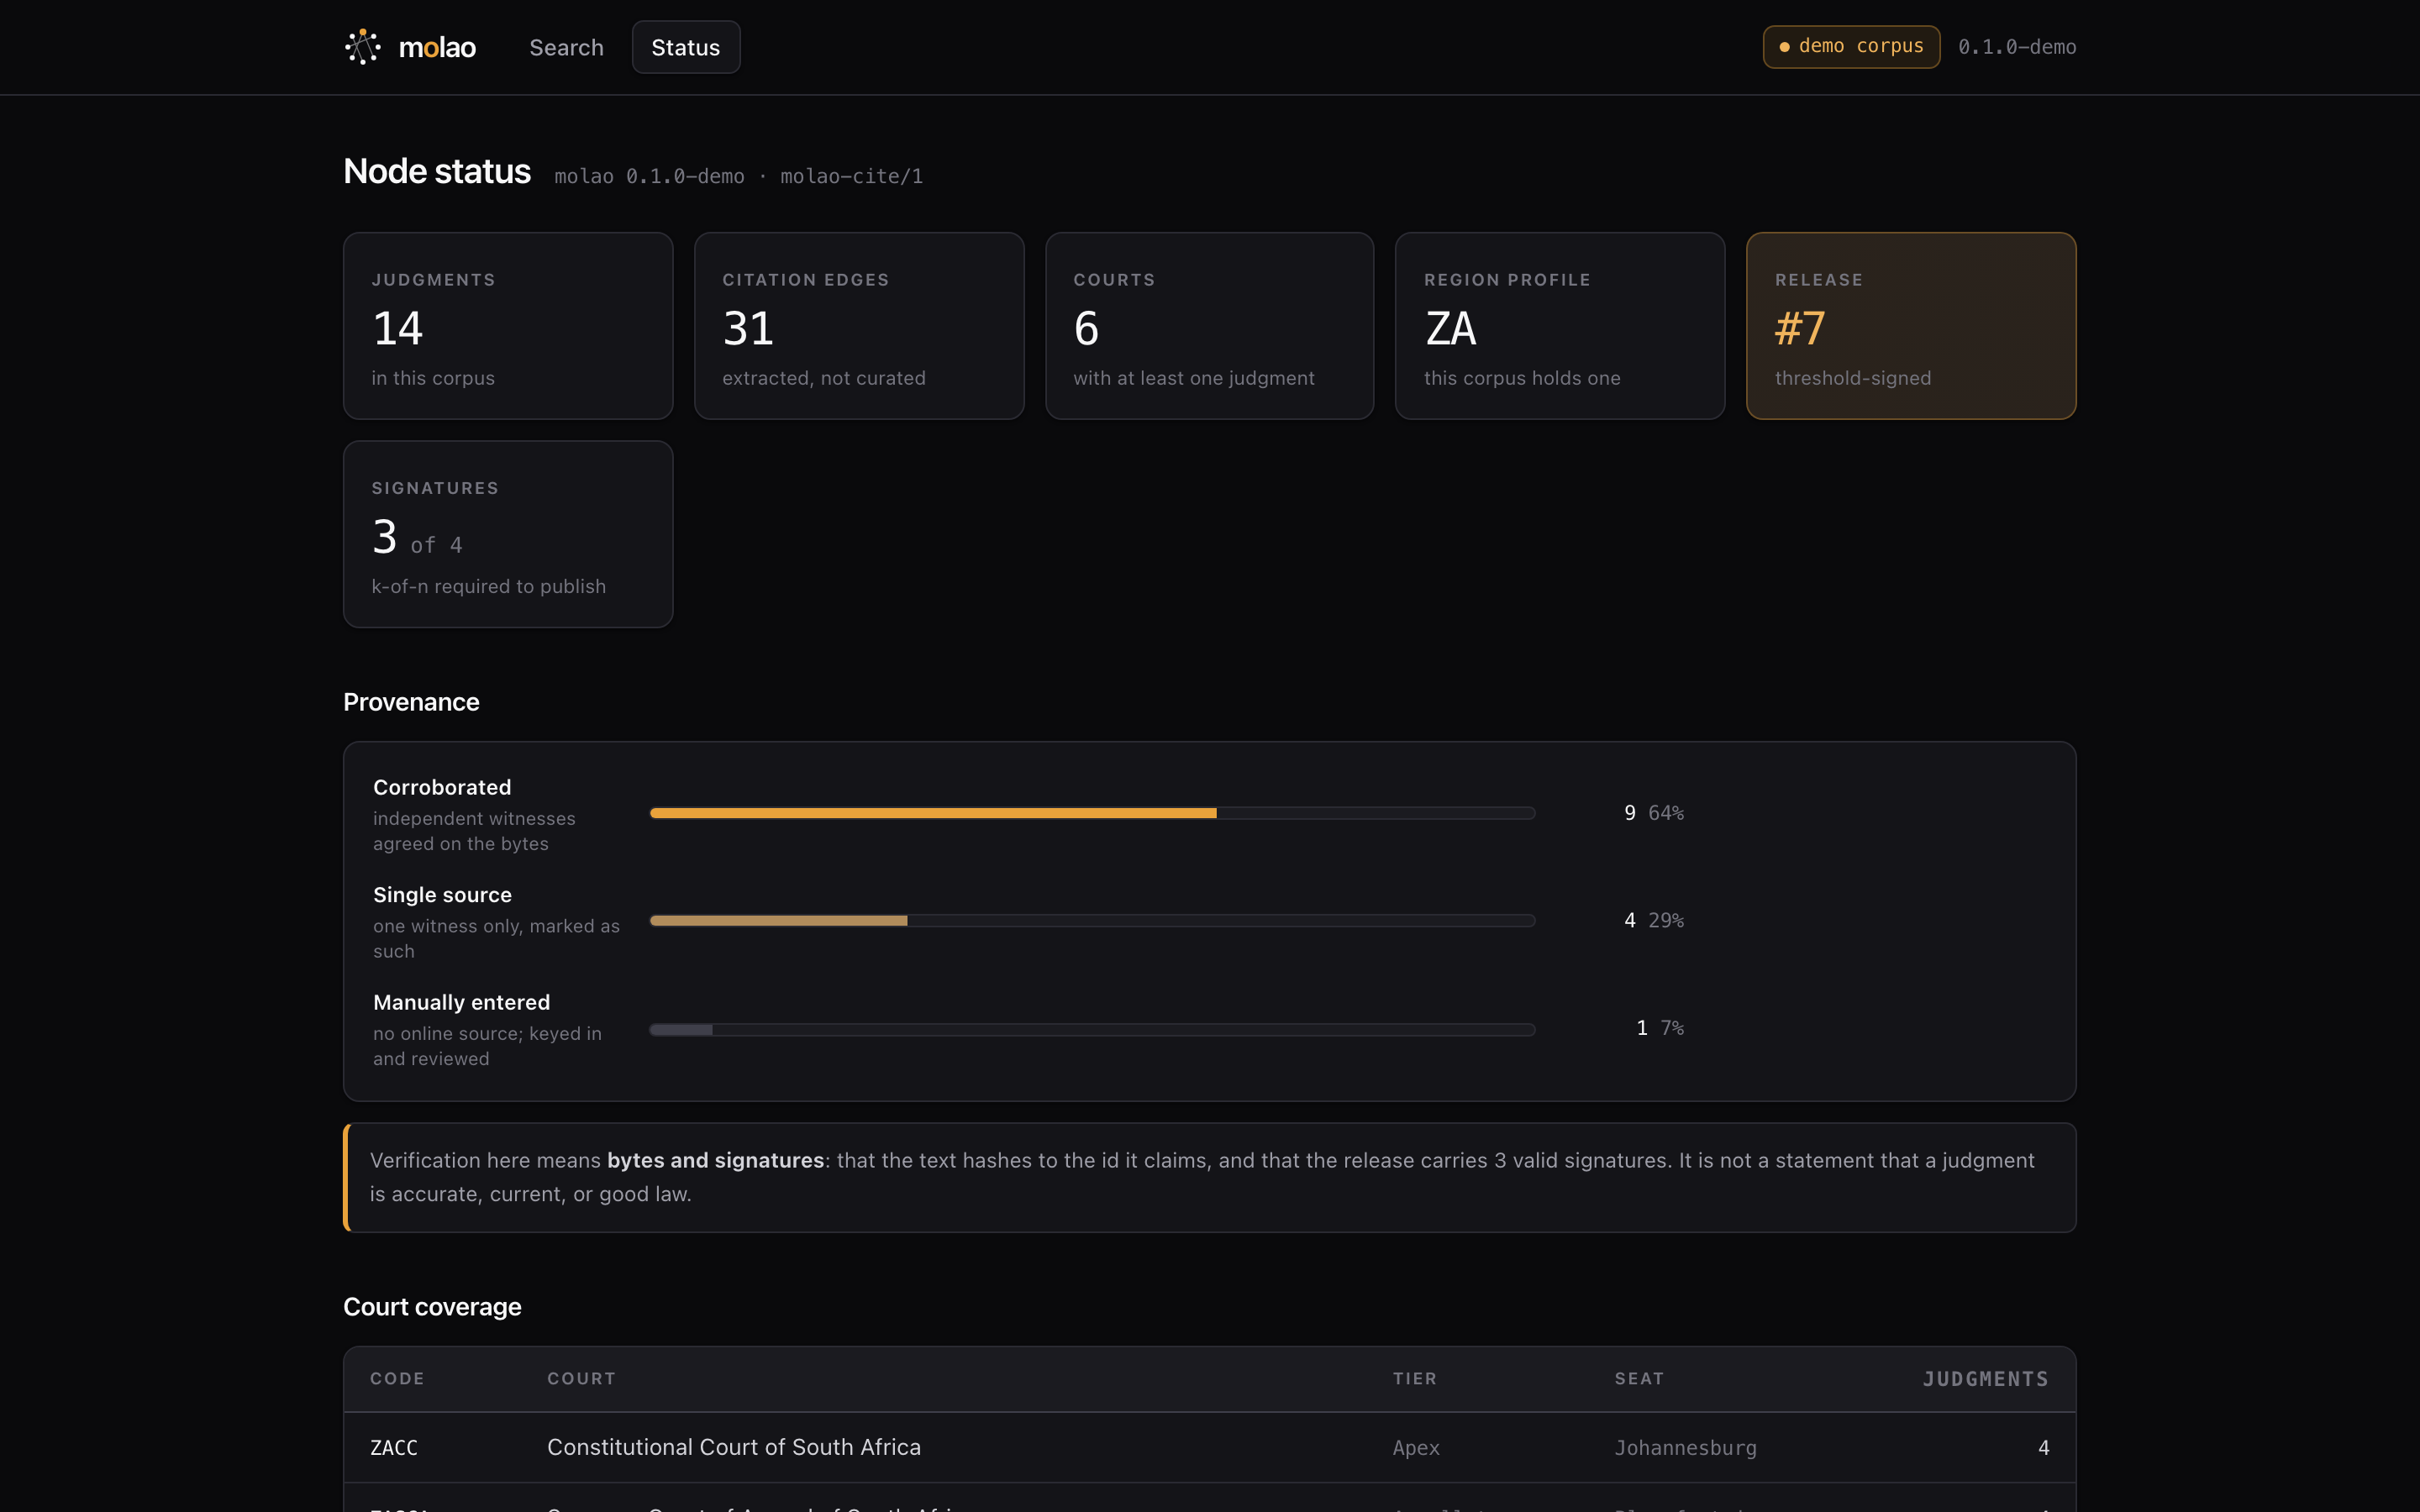Click the molao brand name
Image resolution: width=2420 pixels, height=1512 pixels.
tap(437, 47)
